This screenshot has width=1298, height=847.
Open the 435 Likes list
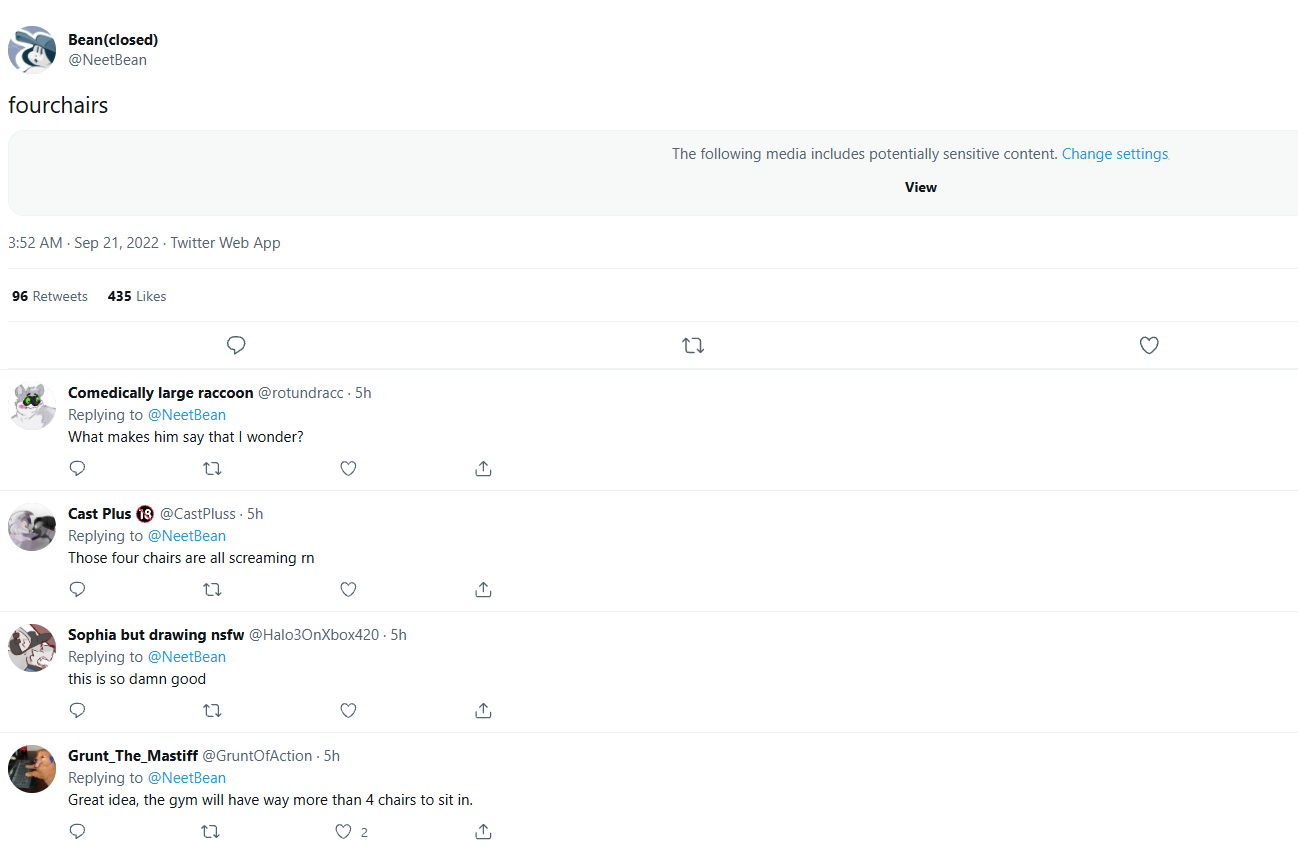[137, 296]
